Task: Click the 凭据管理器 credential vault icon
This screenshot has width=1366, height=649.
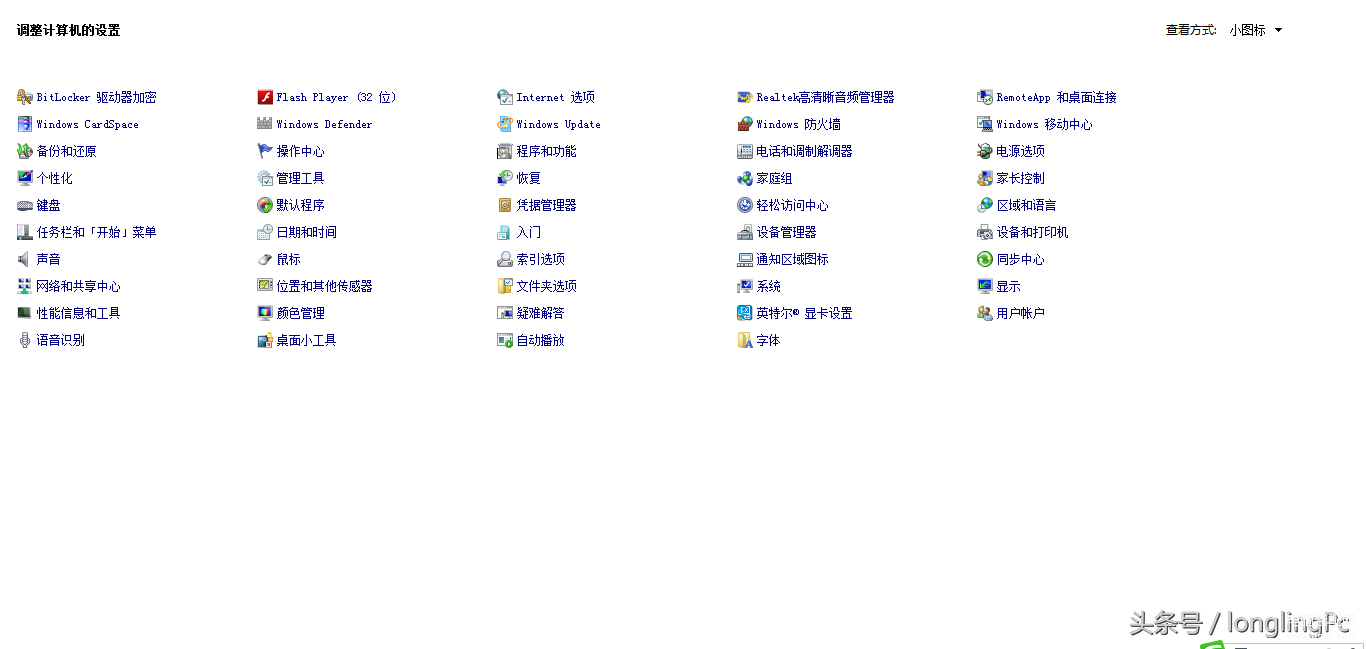Action: (x=505, y=205)
